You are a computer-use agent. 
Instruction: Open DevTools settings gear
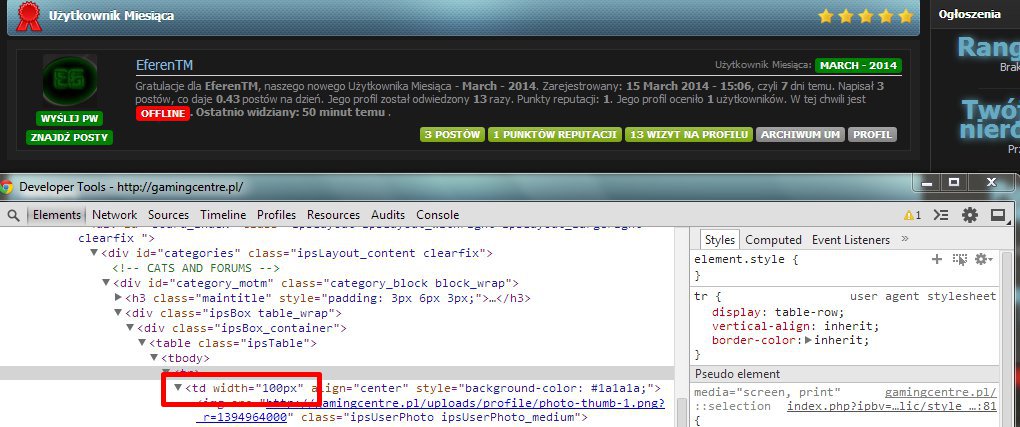[x=969, y=215]
